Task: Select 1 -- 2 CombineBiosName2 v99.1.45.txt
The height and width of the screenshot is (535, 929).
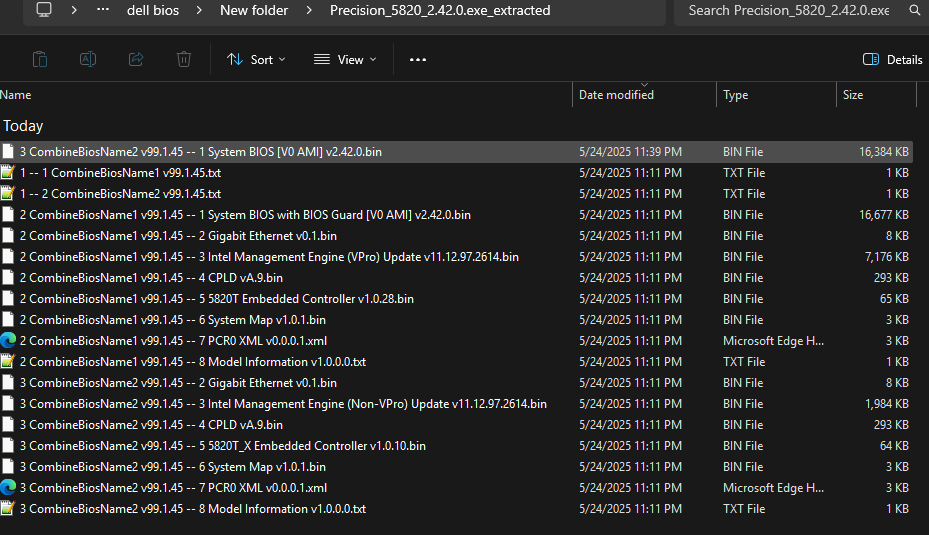Action: [x=456, y=194]
